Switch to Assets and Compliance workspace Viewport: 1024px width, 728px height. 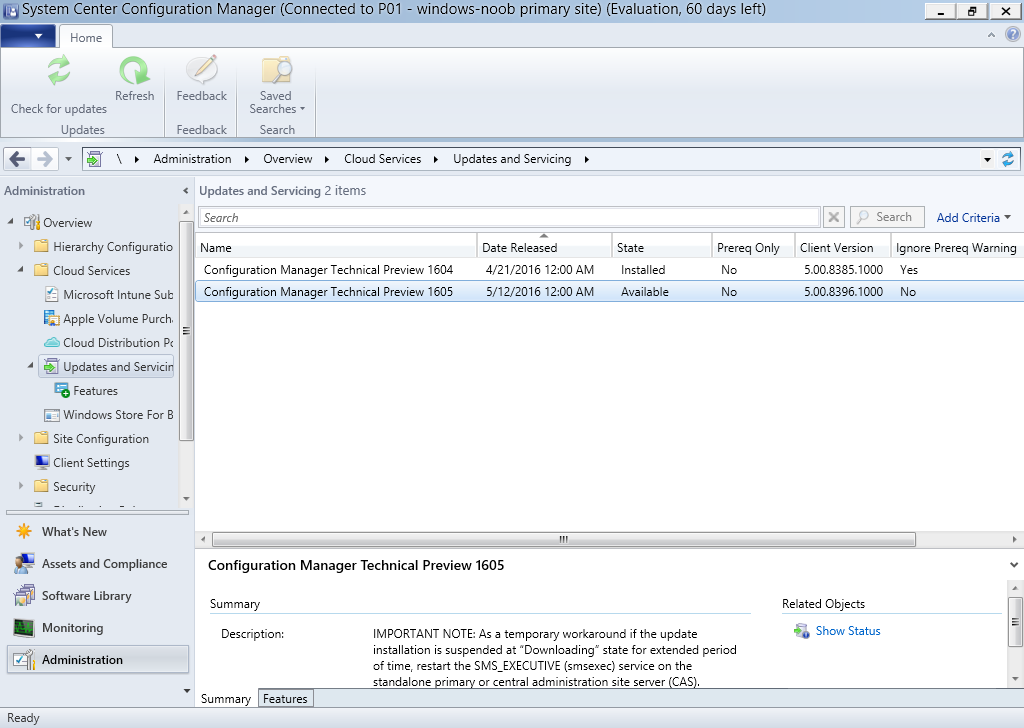point(98,563)
